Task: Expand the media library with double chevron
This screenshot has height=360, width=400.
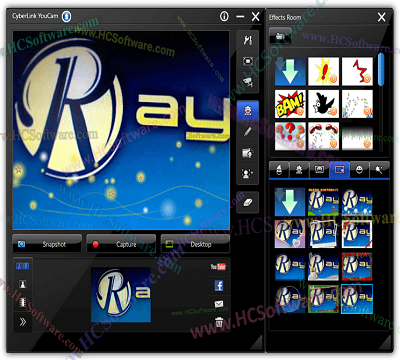Action: pyautogui.click(x=23, y=322)
